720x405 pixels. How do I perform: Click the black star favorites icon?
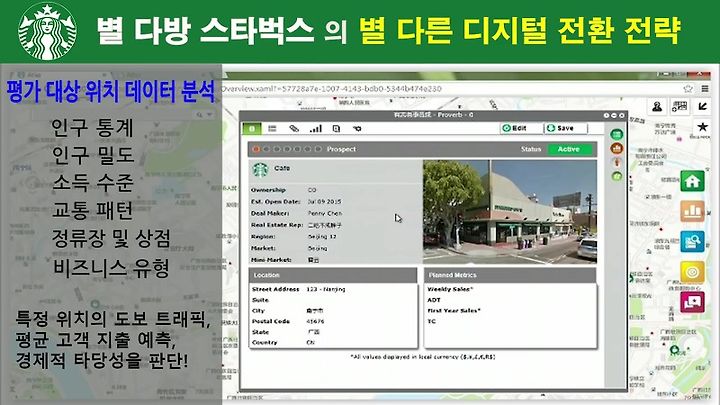click(x=702, y=127)
